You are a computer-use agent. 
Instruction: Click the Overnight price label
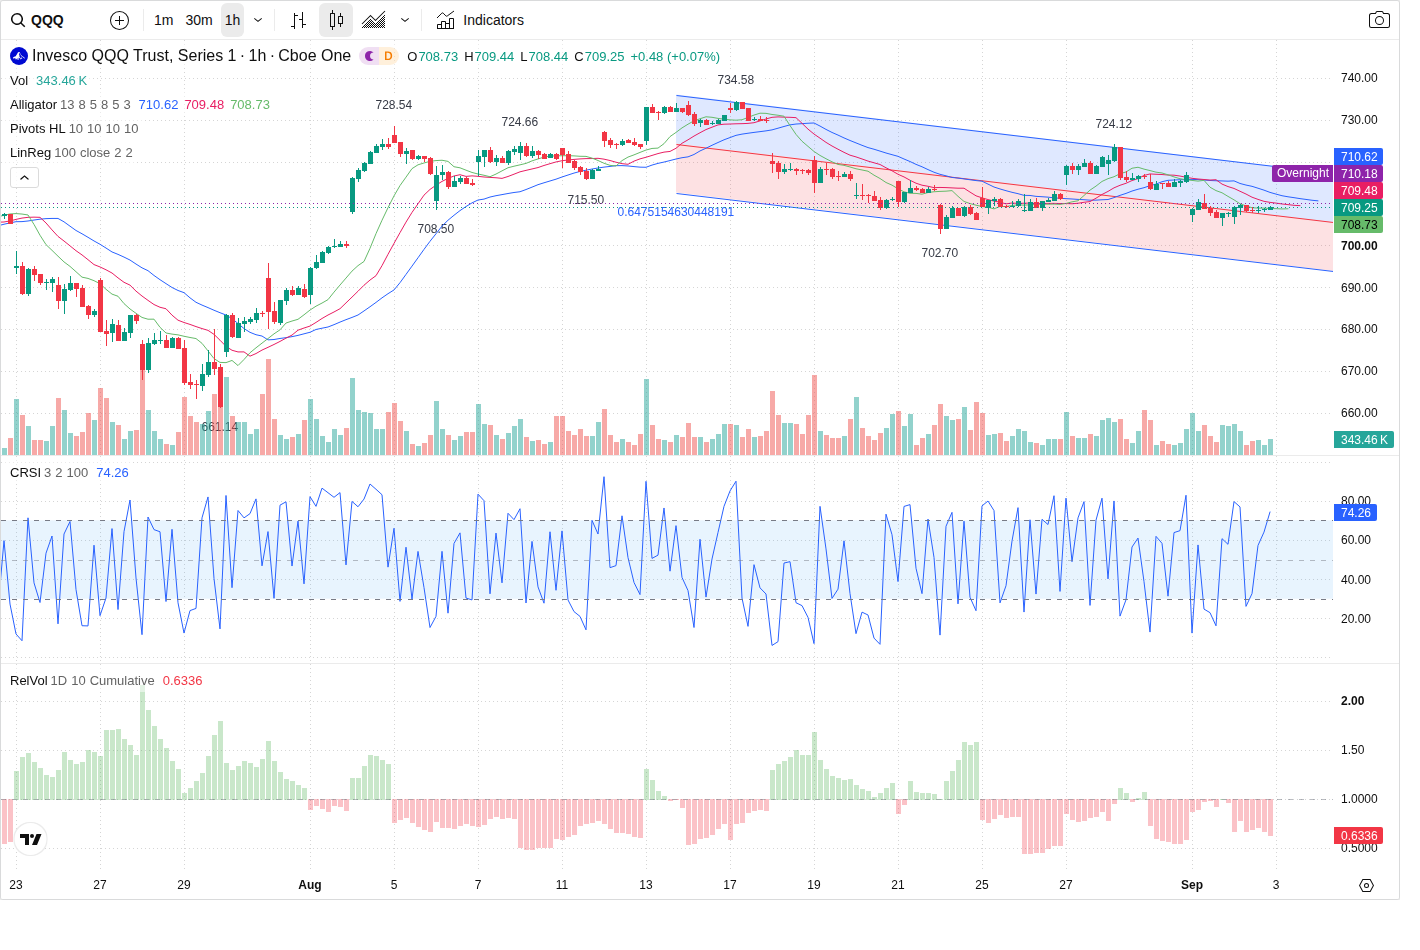click(1302, 173)
